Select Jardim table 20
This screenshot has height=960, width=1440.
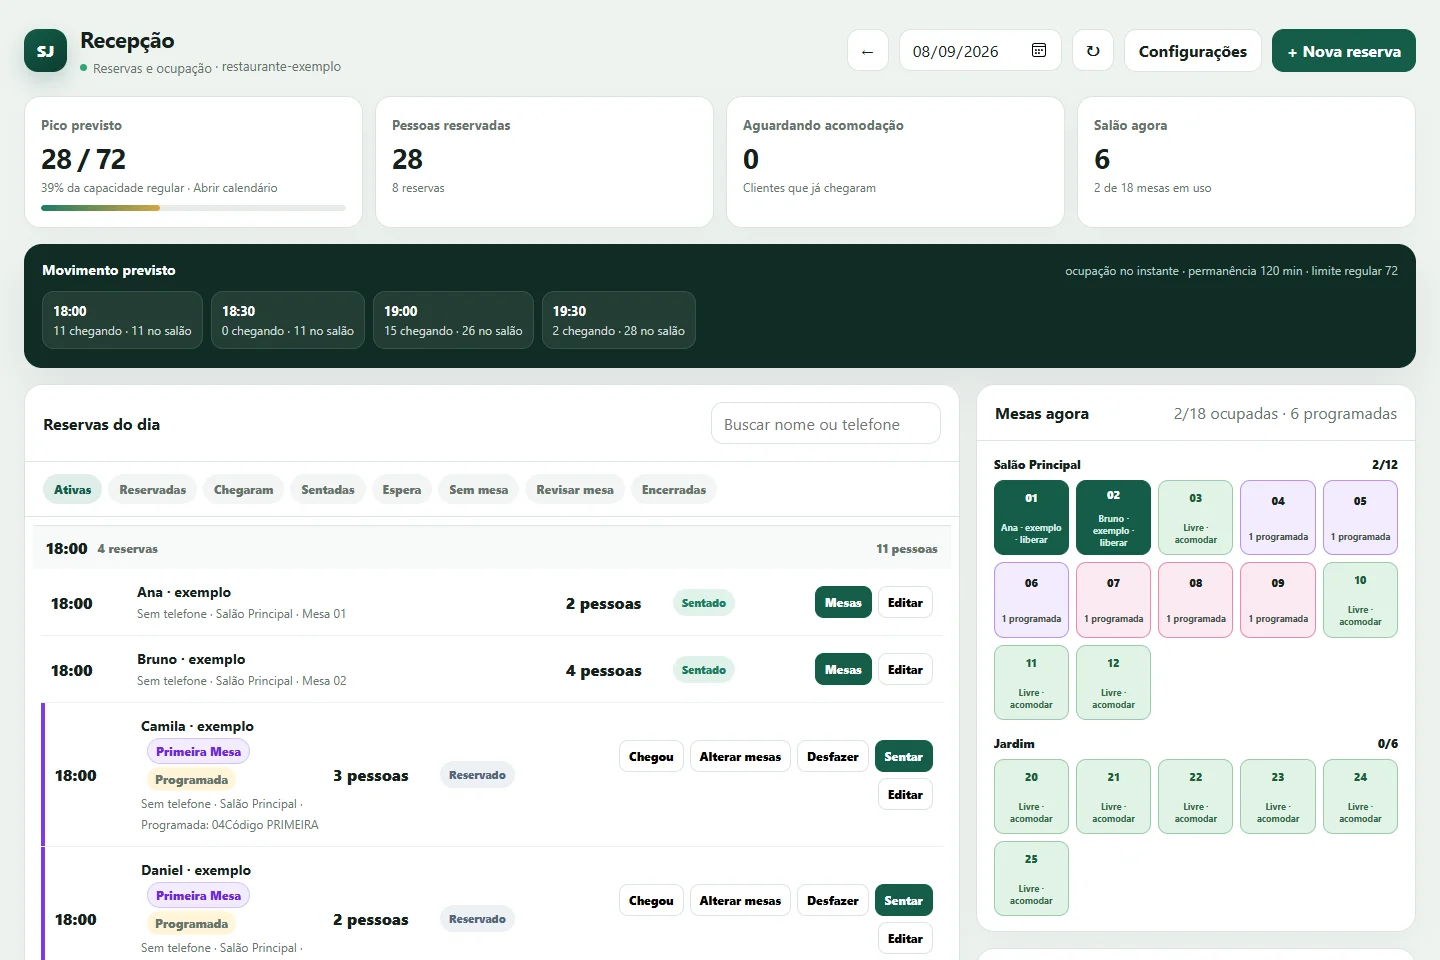point(1031,797)
